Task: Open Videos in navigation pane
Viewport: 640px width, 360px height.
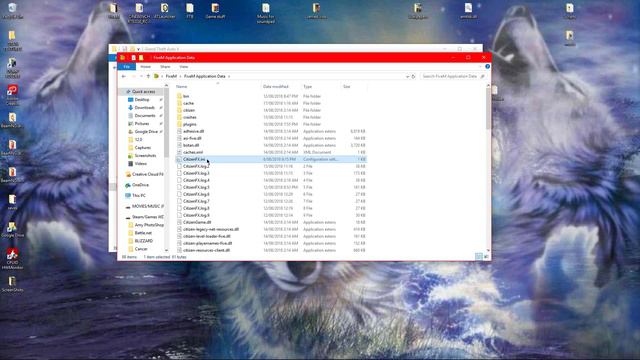Action: [x=140, y=164]
